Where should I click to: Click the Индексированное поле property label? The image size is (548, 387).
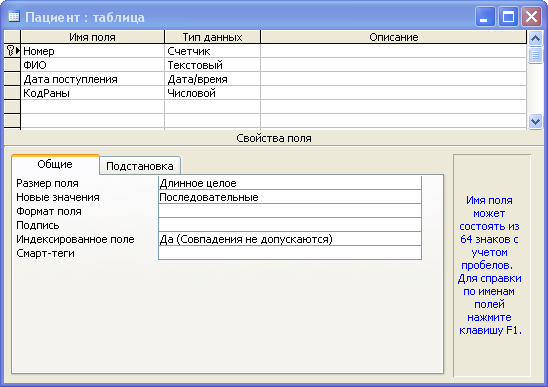(75, 239)
